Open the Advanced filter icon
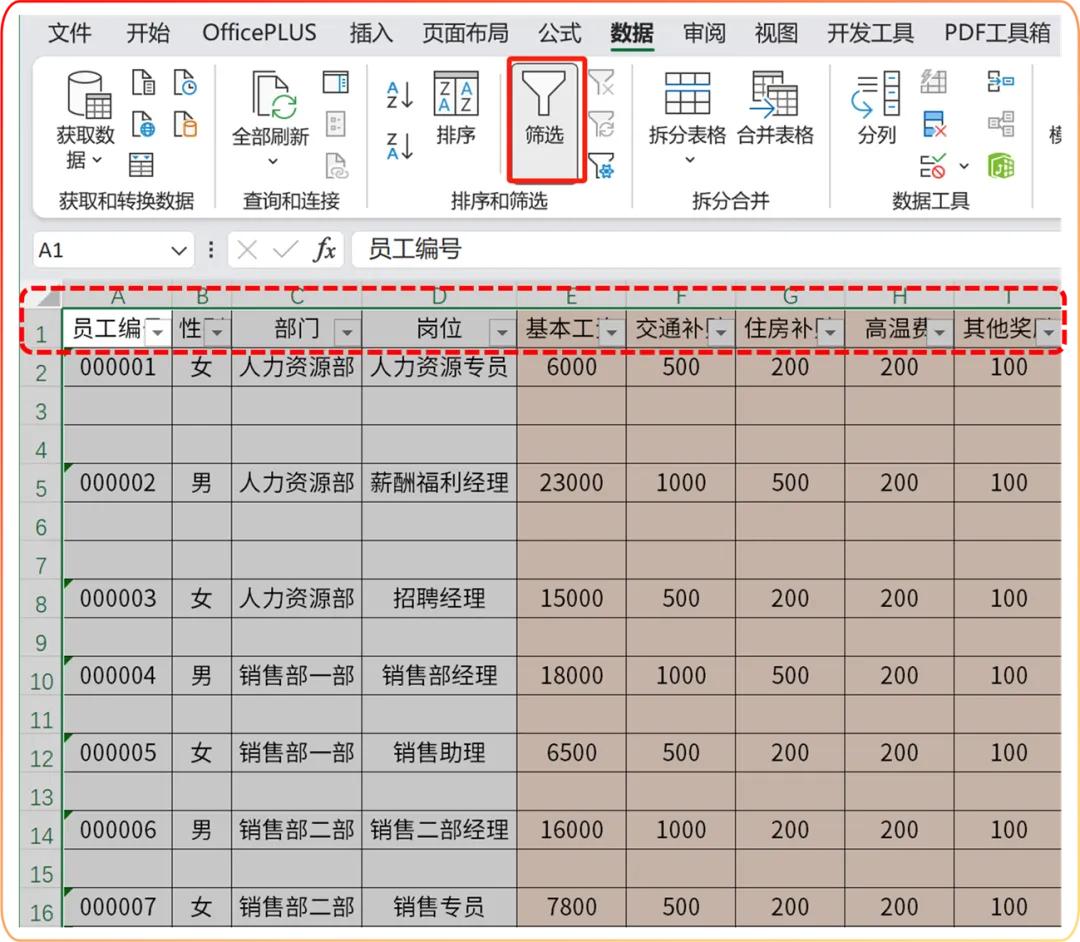Screen dimensions: 1080x942 601,166
